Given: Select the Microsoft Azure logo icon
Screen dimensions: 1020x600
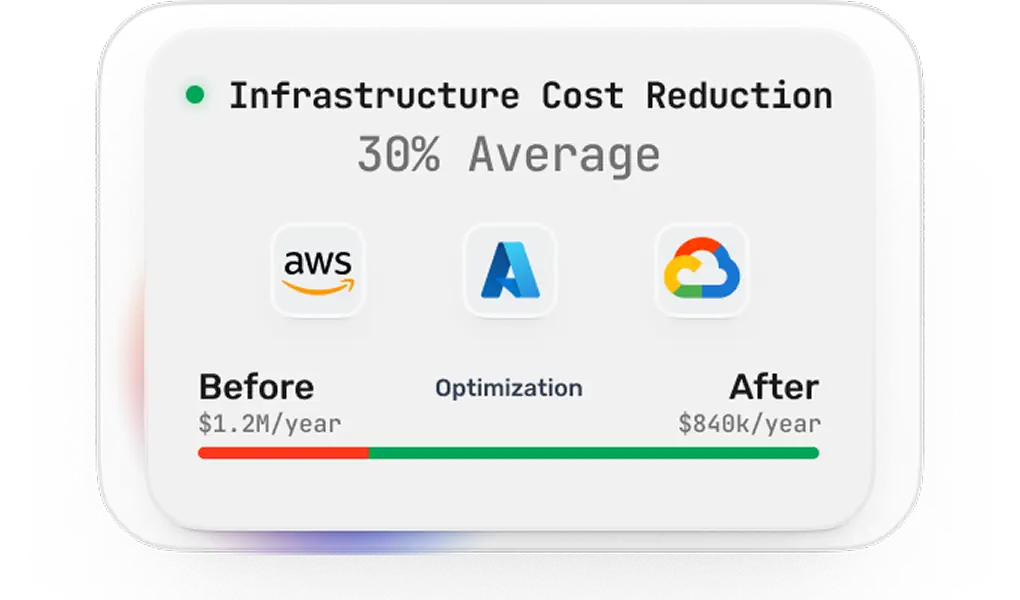Looking at the screenshot, I should 509,270.
